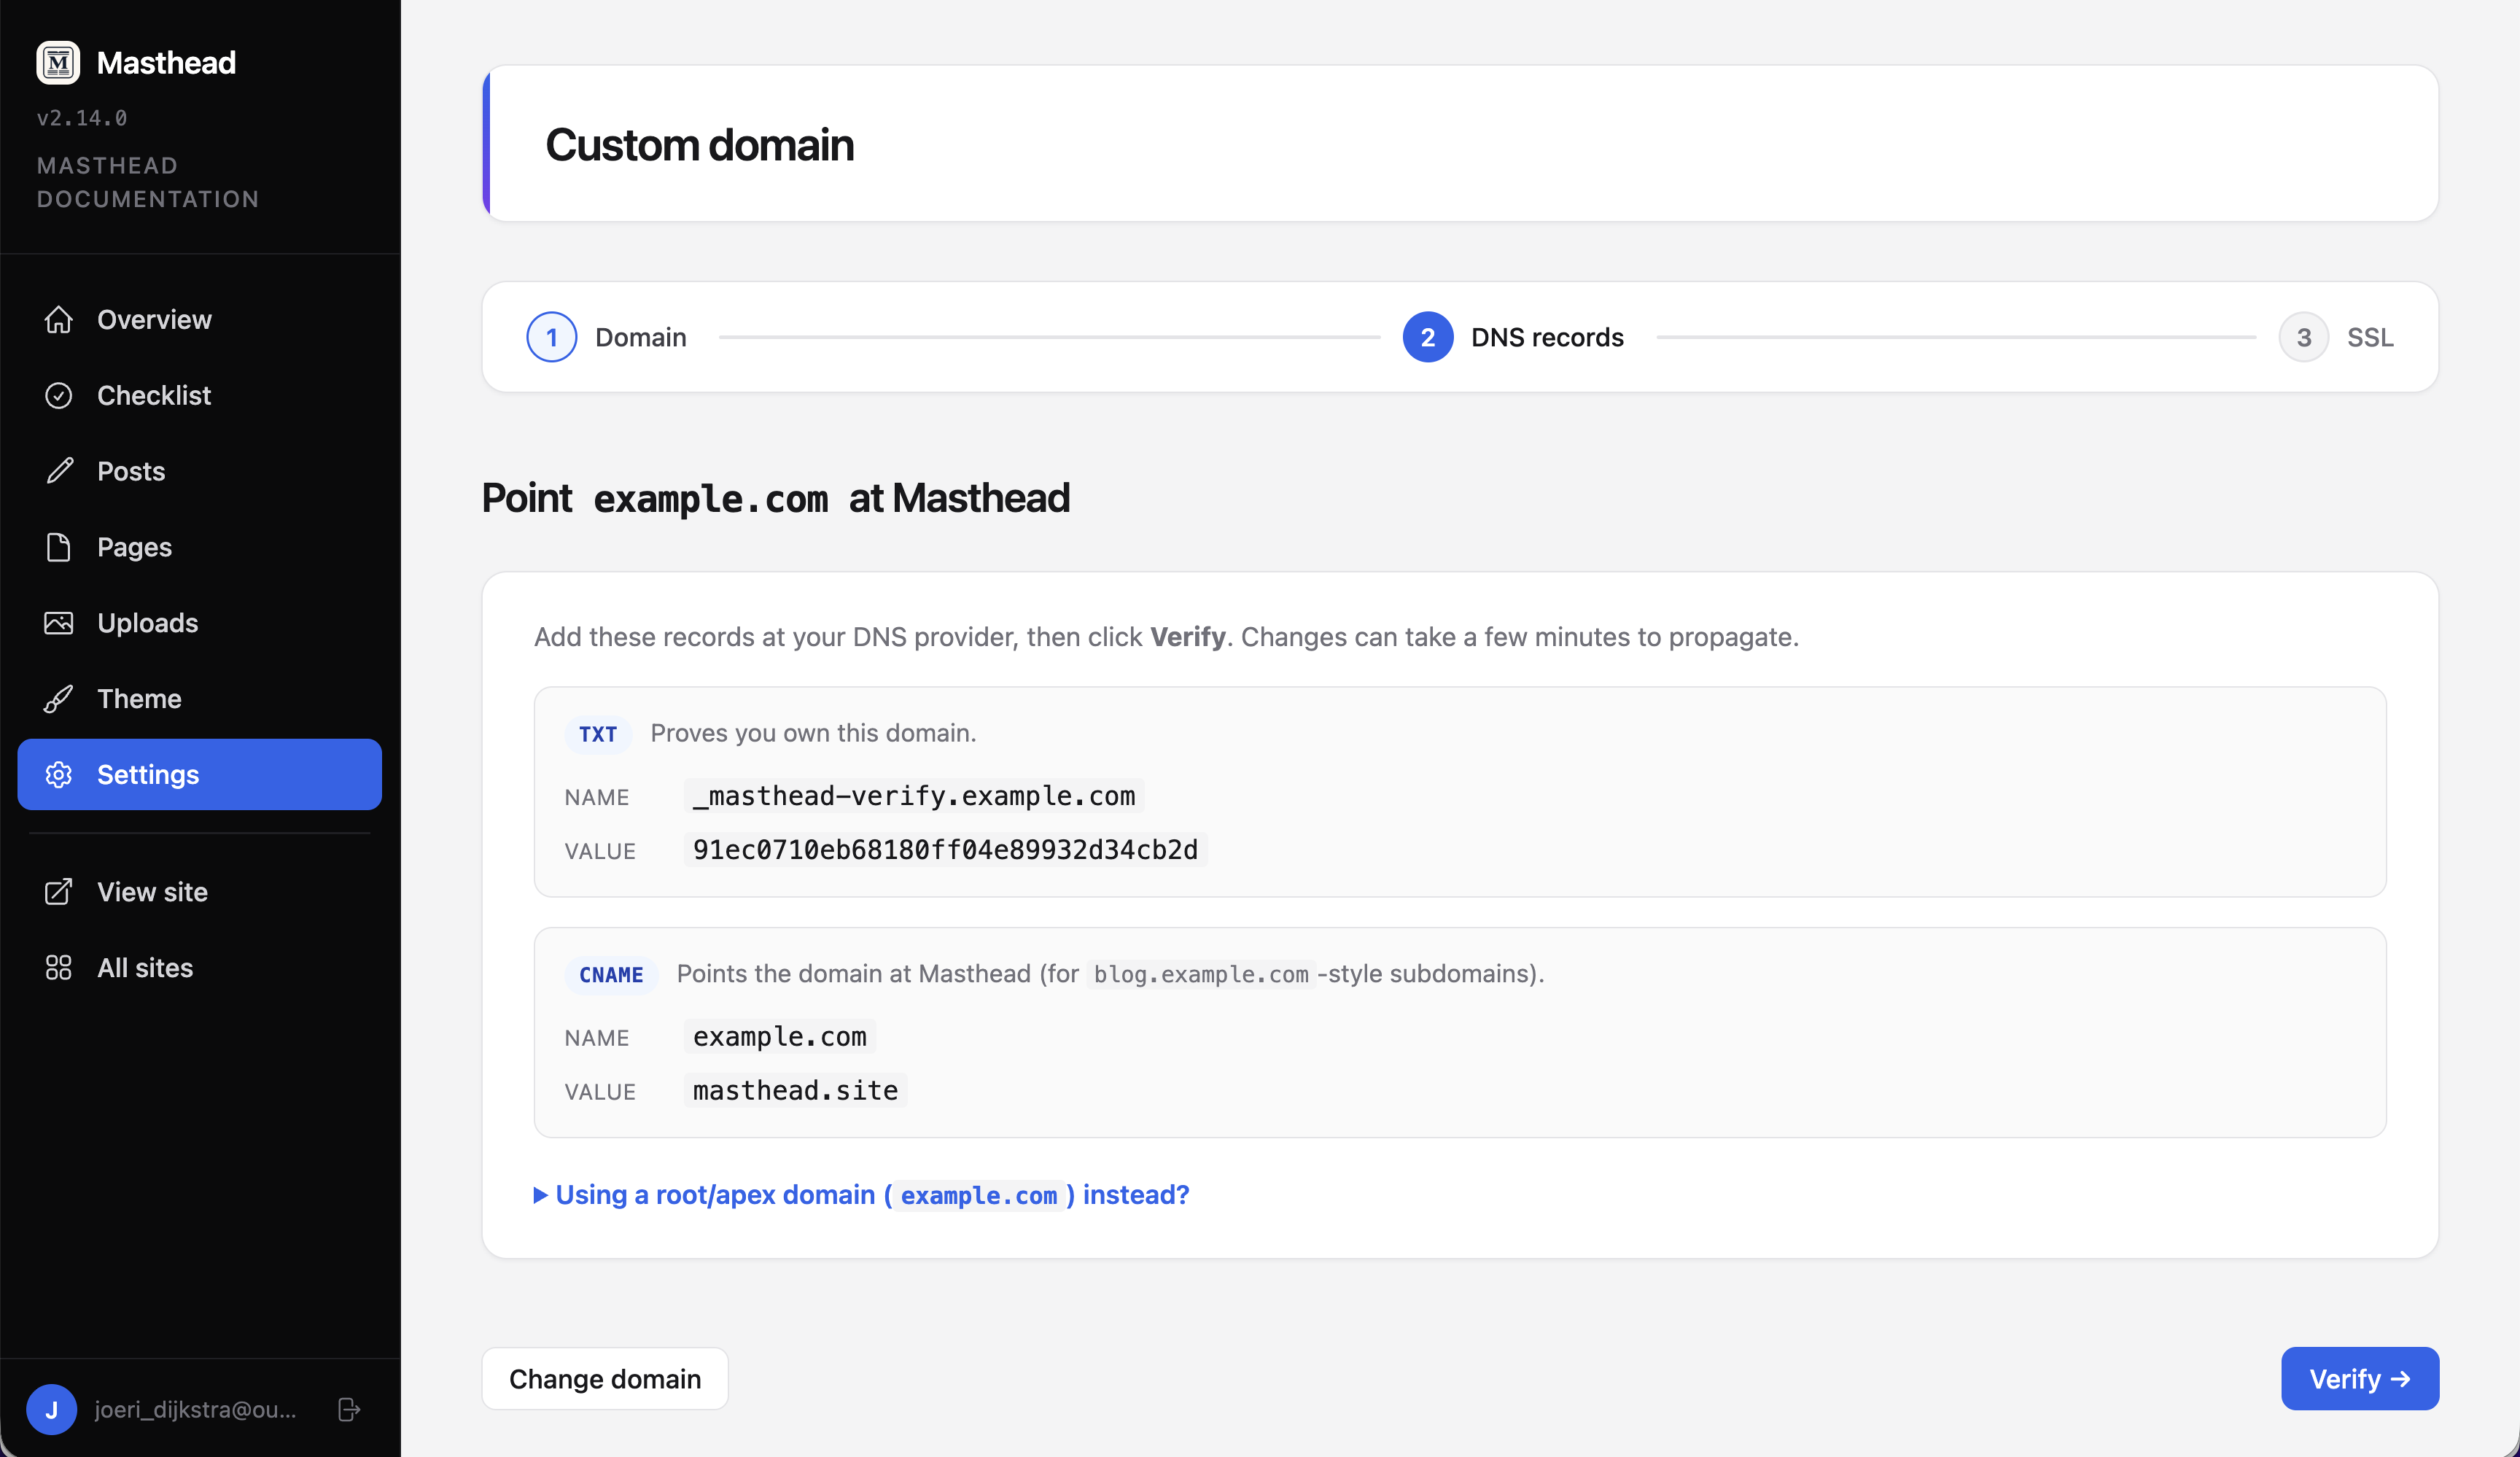Screen dimensions: 2520x1457
Task: Select step 2 DNS records
Action: pyautogui.click(x=1513, y=337)
